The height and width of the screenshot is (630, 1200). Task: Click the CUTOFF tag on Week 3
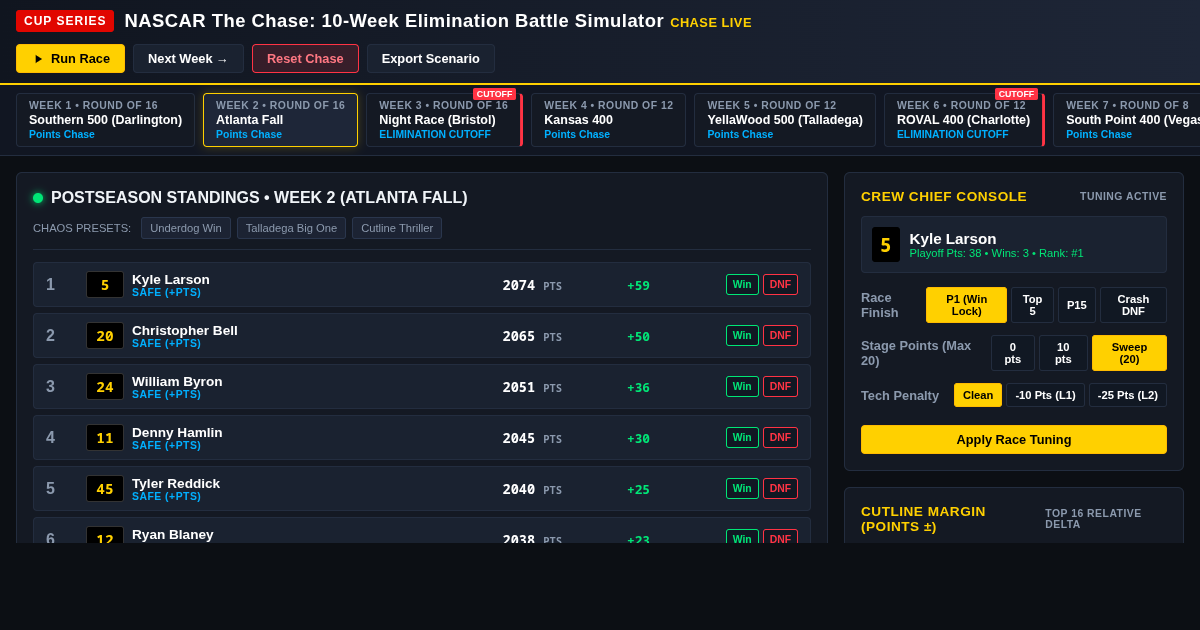pos(494,94)
